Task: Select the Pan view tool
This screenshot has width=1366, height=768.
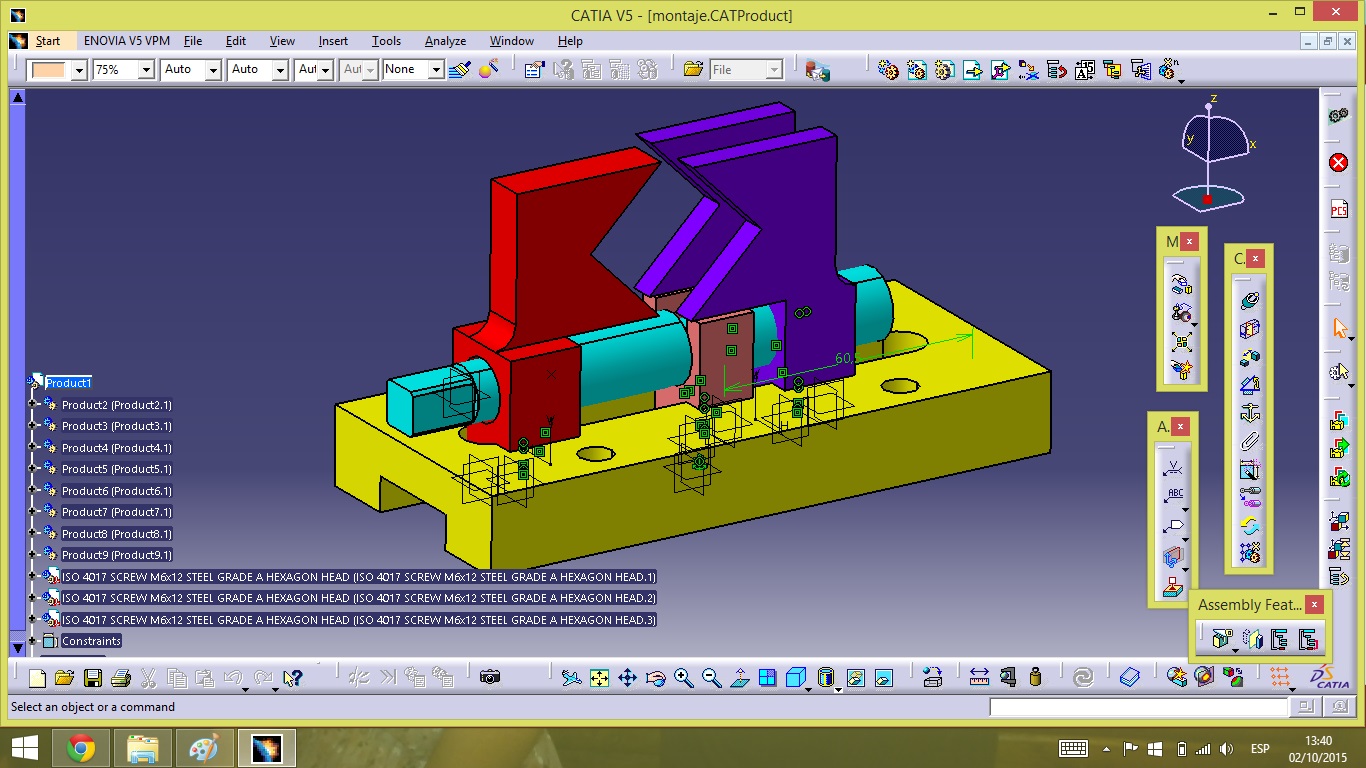Action: pos(627,678)
